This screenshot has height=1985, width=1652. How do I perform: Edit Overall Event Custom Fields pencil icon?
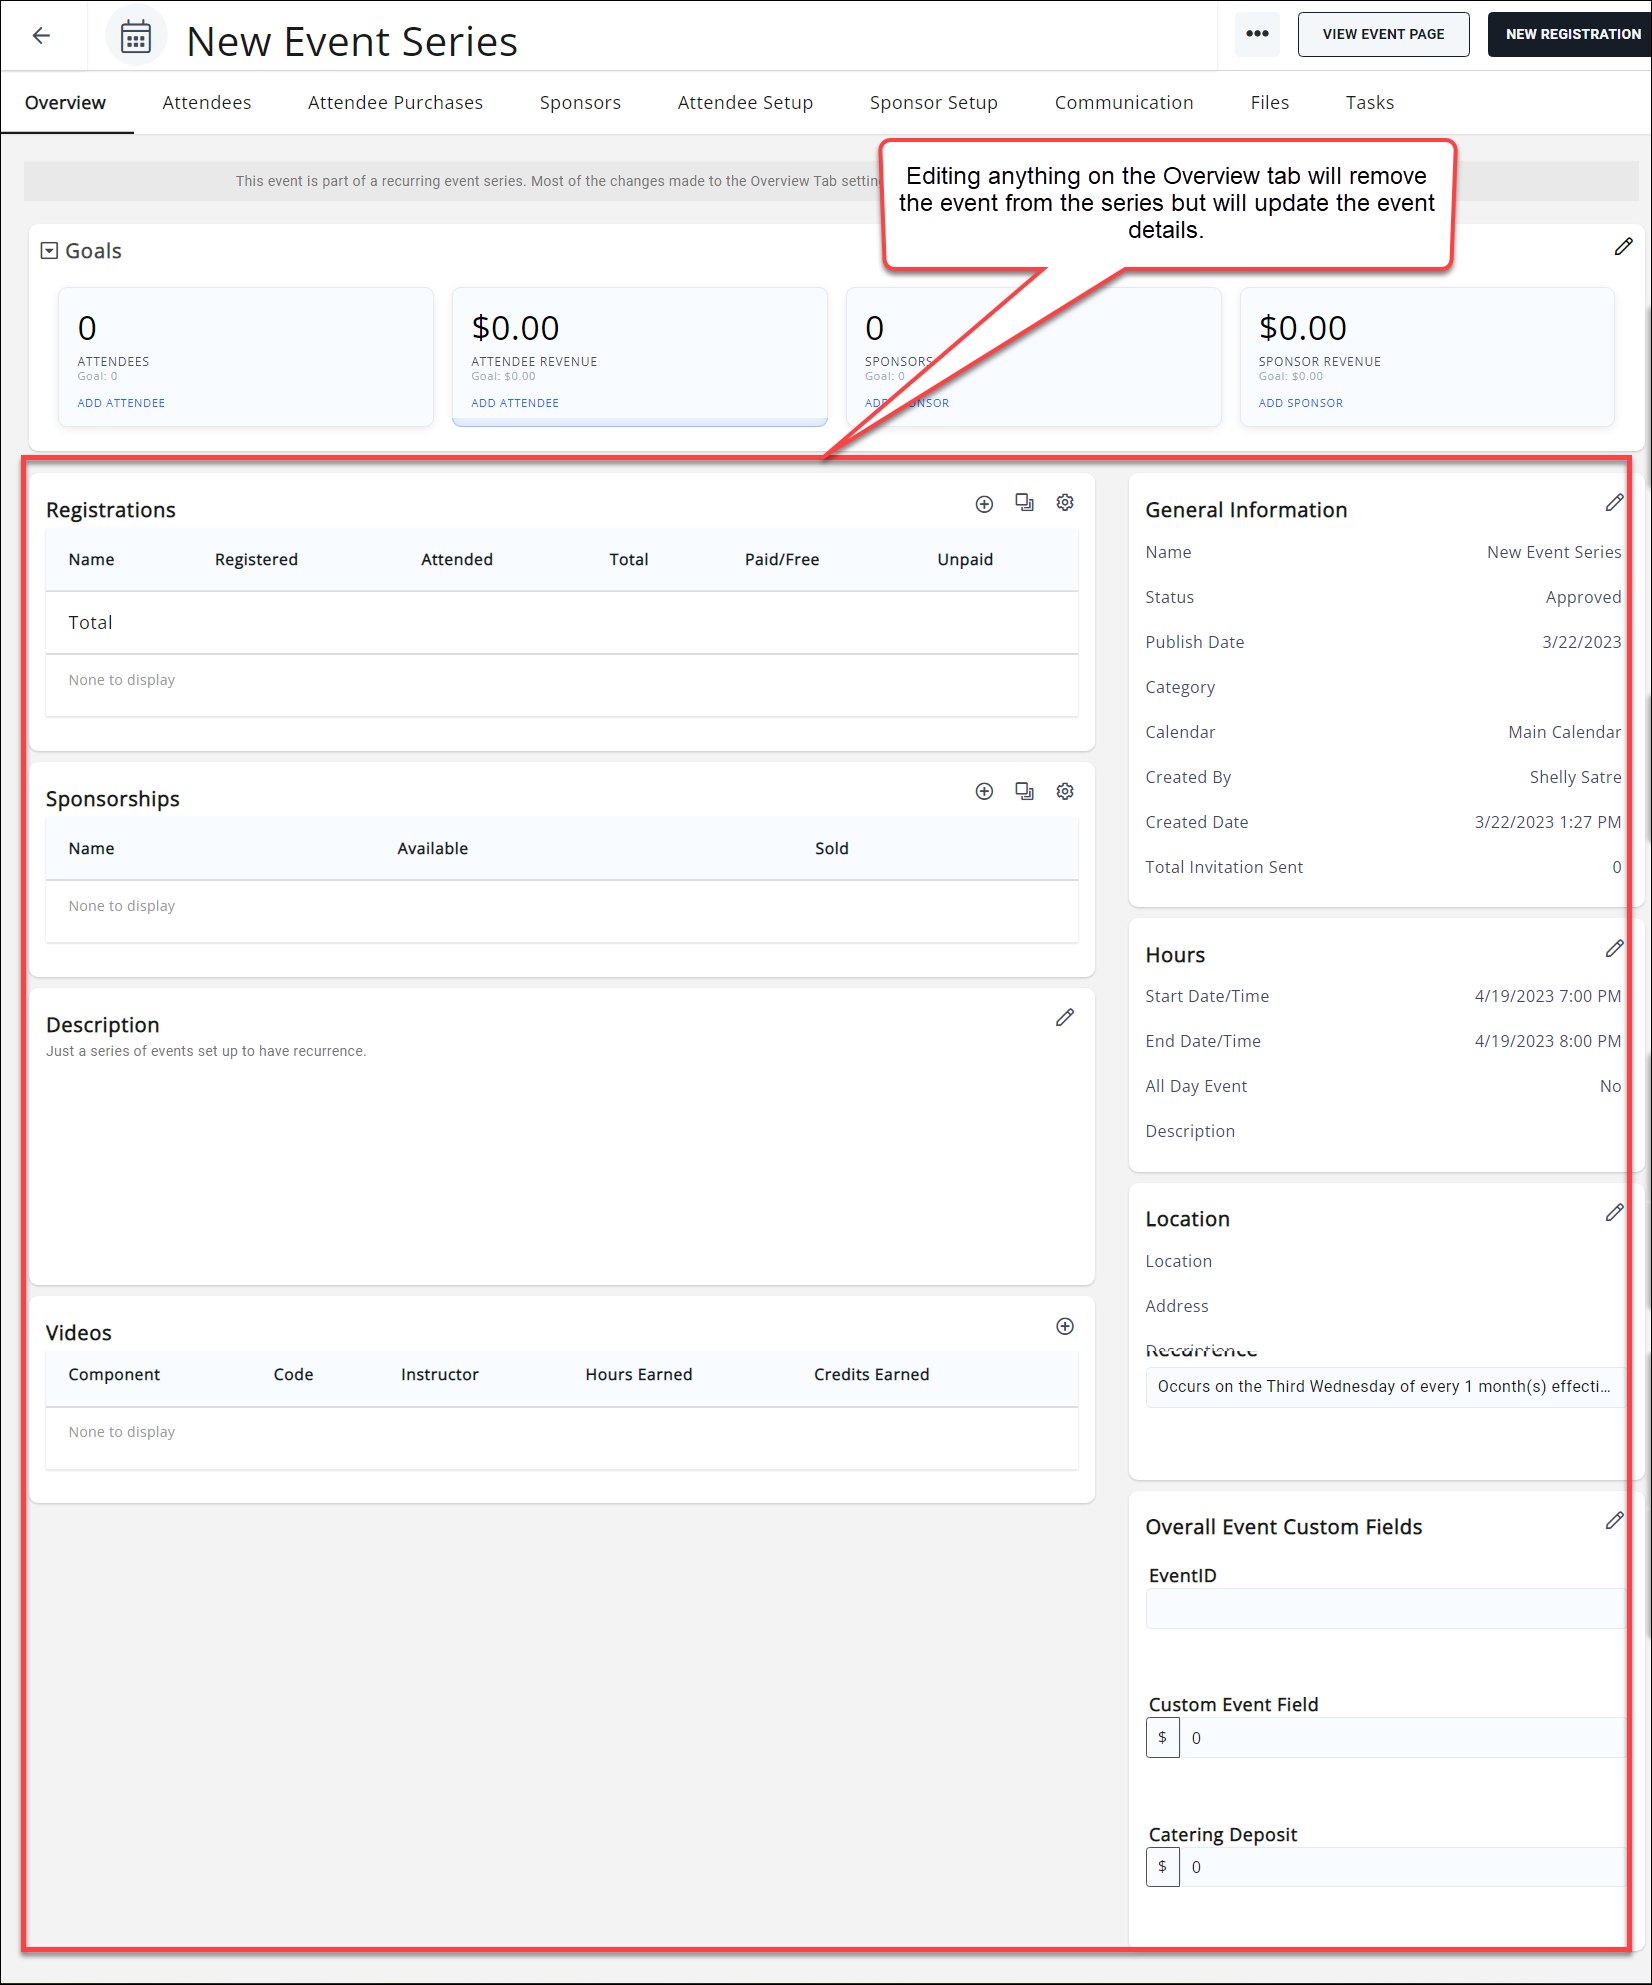1615,1520
